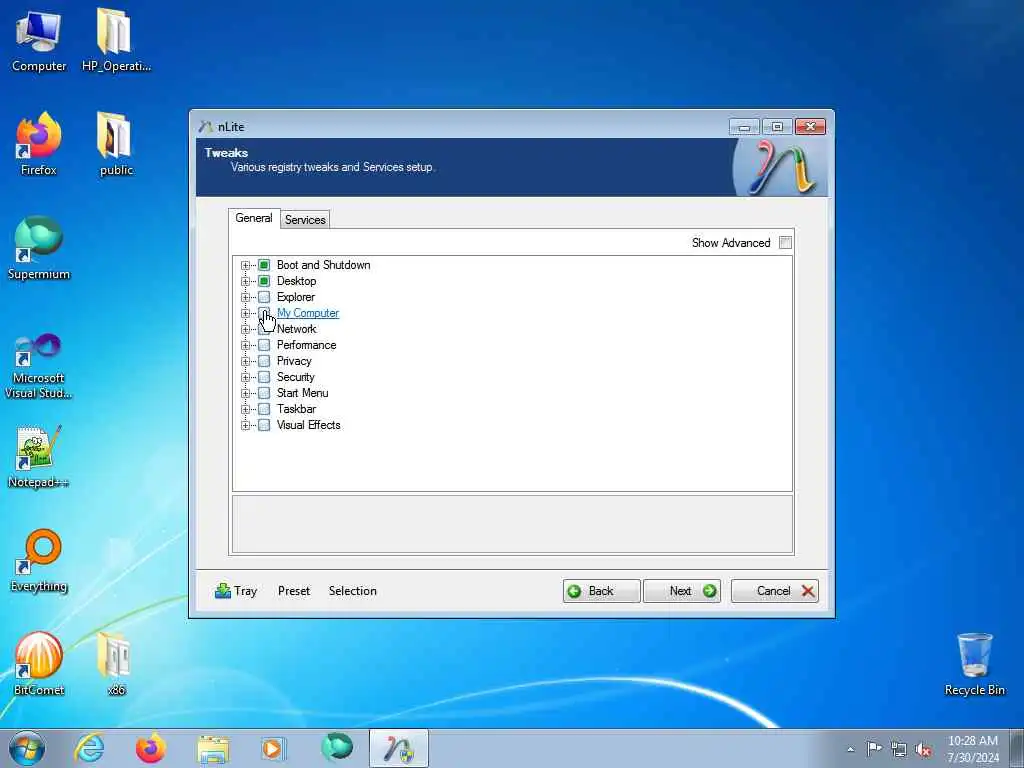The image size is (1024, 768).
Task: Select the Visual Effects label
Action: click(308, 425)
